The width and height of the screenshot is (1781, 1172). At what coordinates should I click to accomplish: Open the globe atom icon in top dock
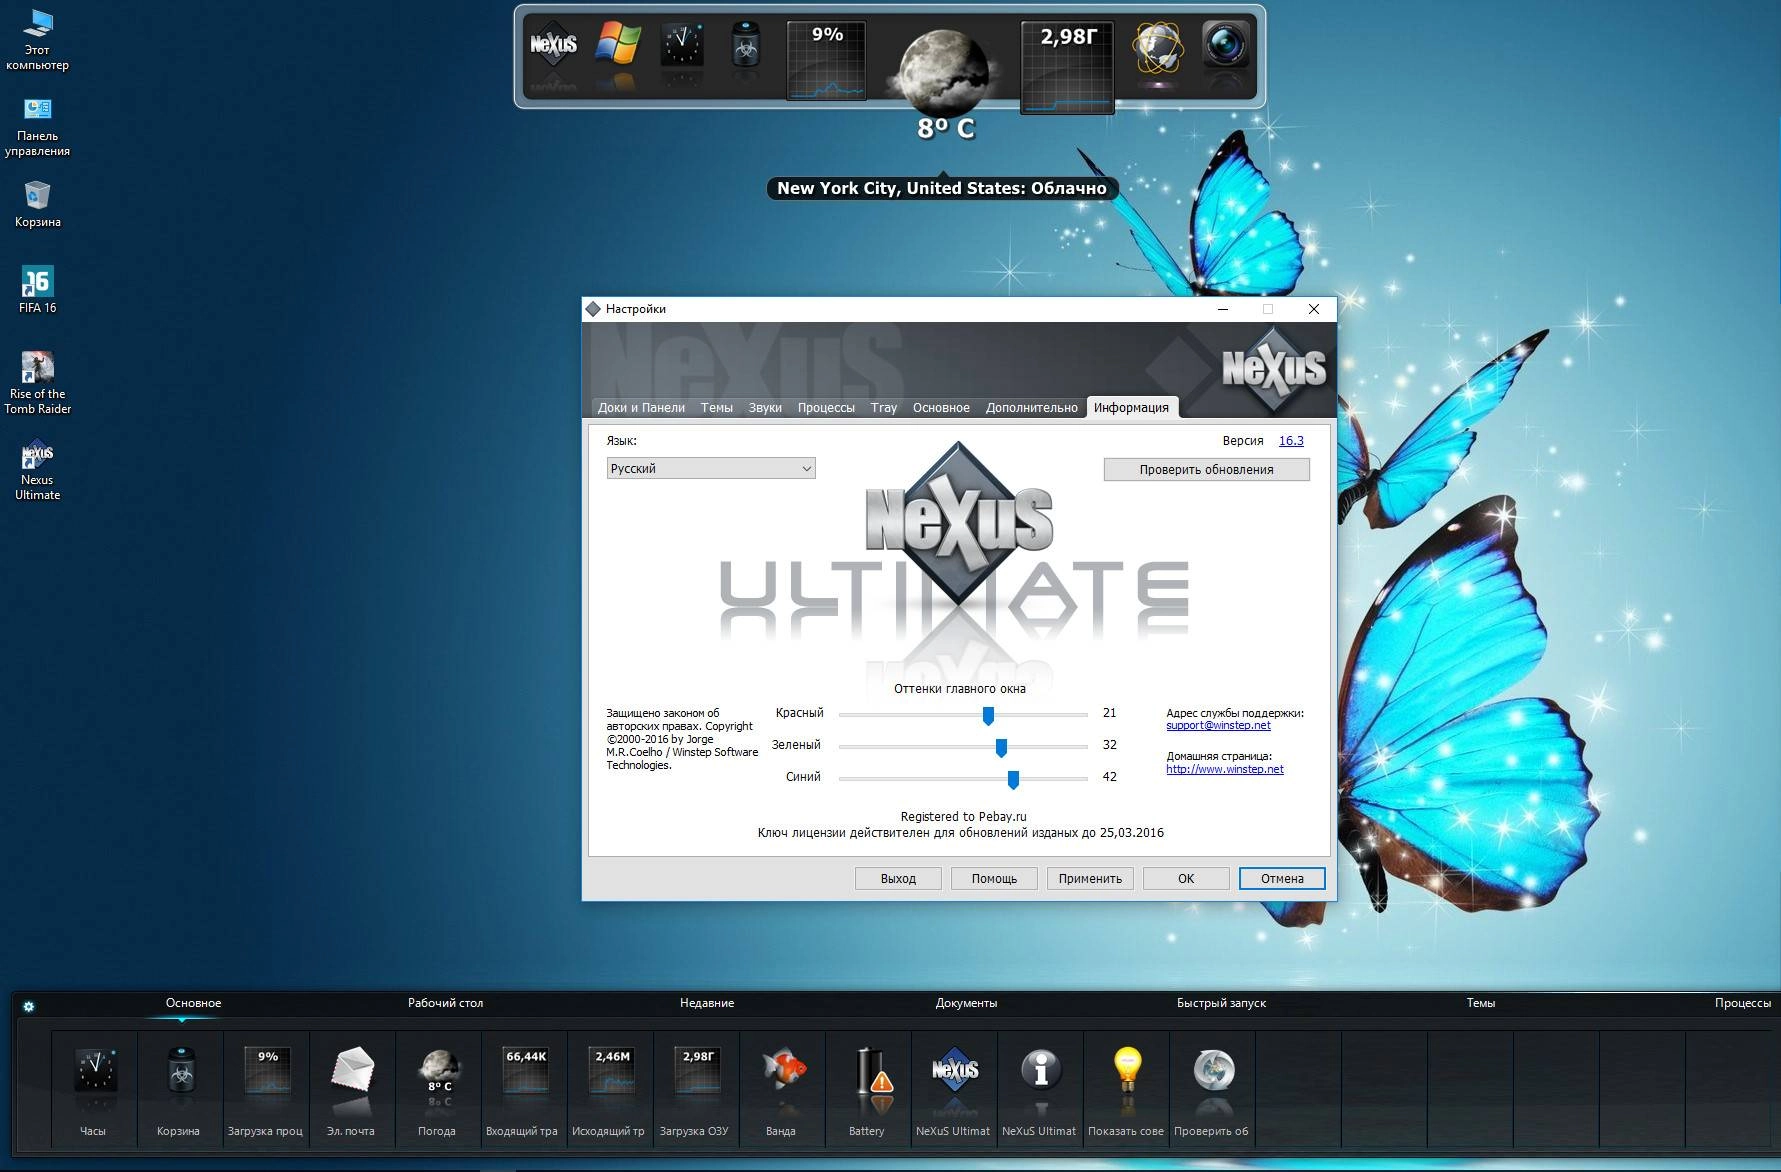tap(1157, 48)
